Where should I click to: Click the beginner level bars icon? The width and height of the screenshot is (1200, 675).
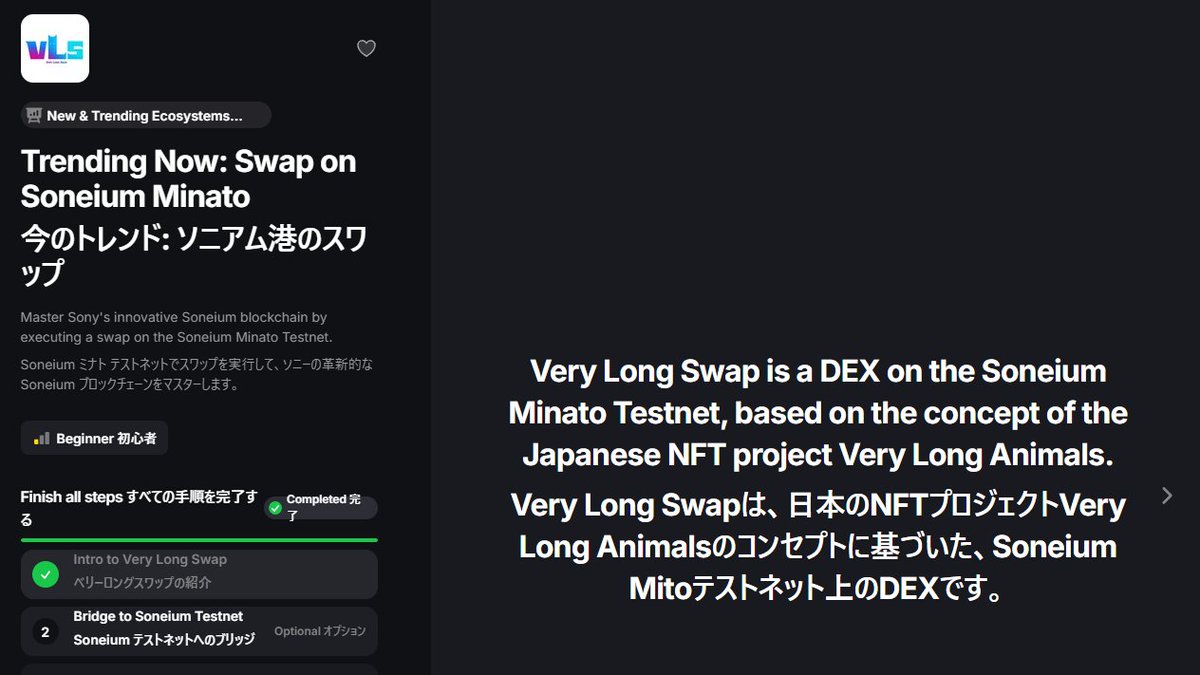(41, 438)
